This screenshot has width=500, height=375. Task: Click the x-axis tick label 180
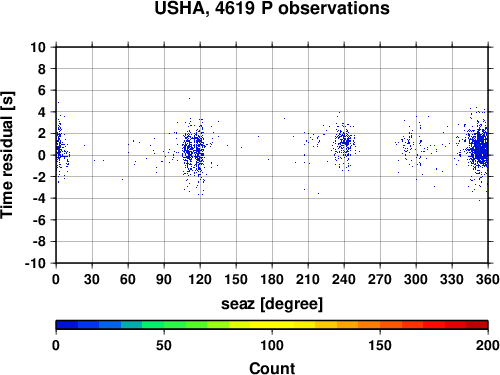coord(272,279)
